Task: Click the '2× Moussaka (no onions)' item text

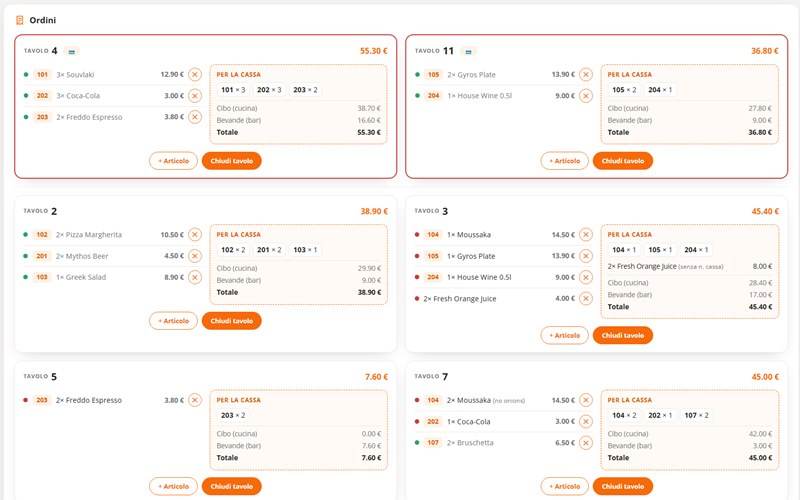Action: [x=486, y=401]
